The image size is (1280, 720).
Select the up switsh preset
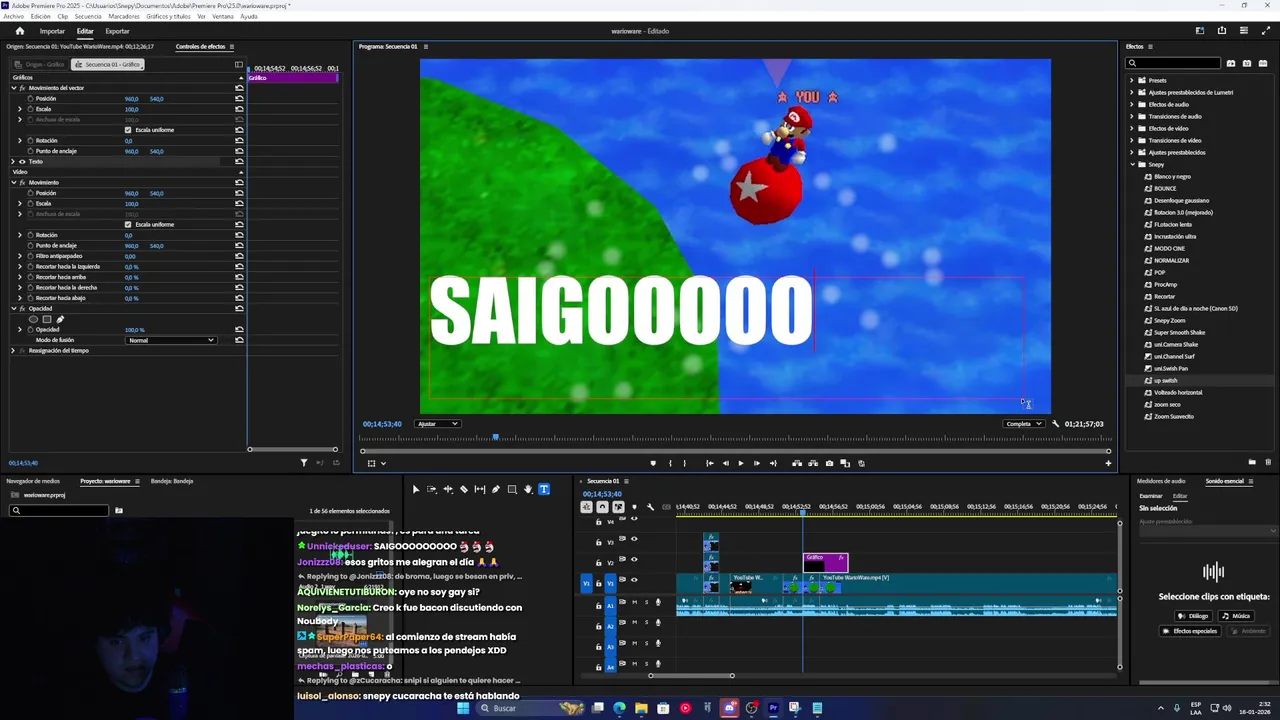[x=1166, y=380]
